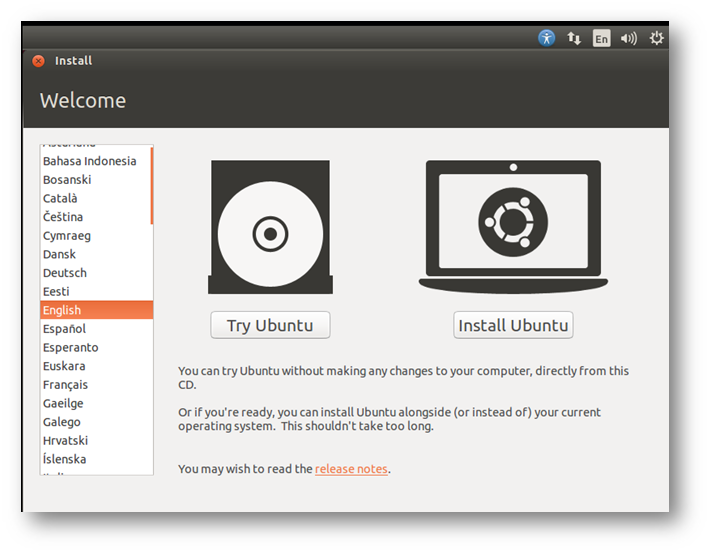Image resolution: width=711 pixels, height=554 pixels.
Task: Click the Try Ubuntu button
Action: pos(270,325)
